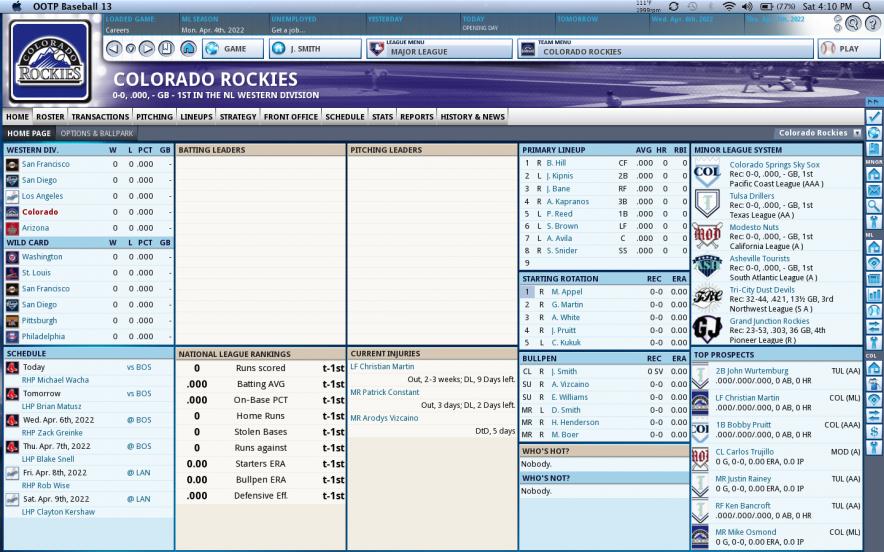This screenshot has width=884, height=552.
Task: Open the League Menu MAJOR LEAGUE dropdown
Action: tap(439, 48)
